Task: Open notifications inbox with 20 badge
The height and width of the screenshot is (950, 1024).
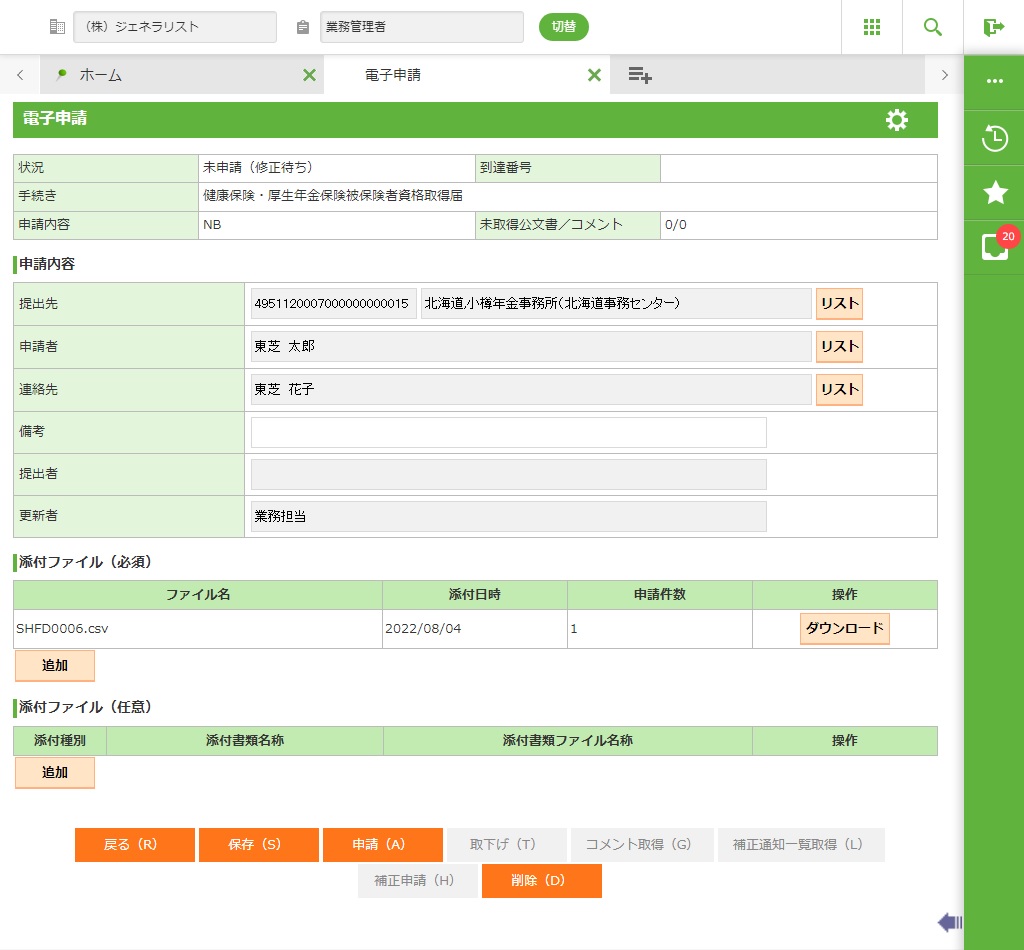Action: click(x=994, y=247)
